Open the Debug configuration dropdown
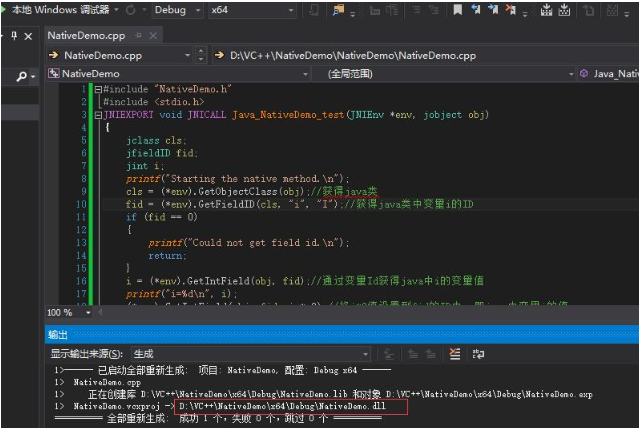This screenshot has height=428, width=639. pos(177,10)
